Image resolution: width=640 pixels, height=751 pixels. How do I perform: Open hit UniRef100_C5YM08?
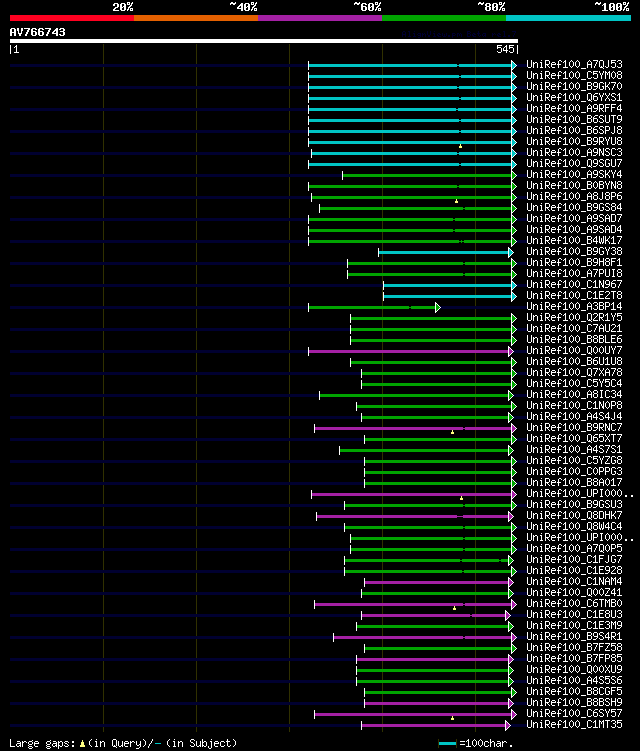(574, 75)
